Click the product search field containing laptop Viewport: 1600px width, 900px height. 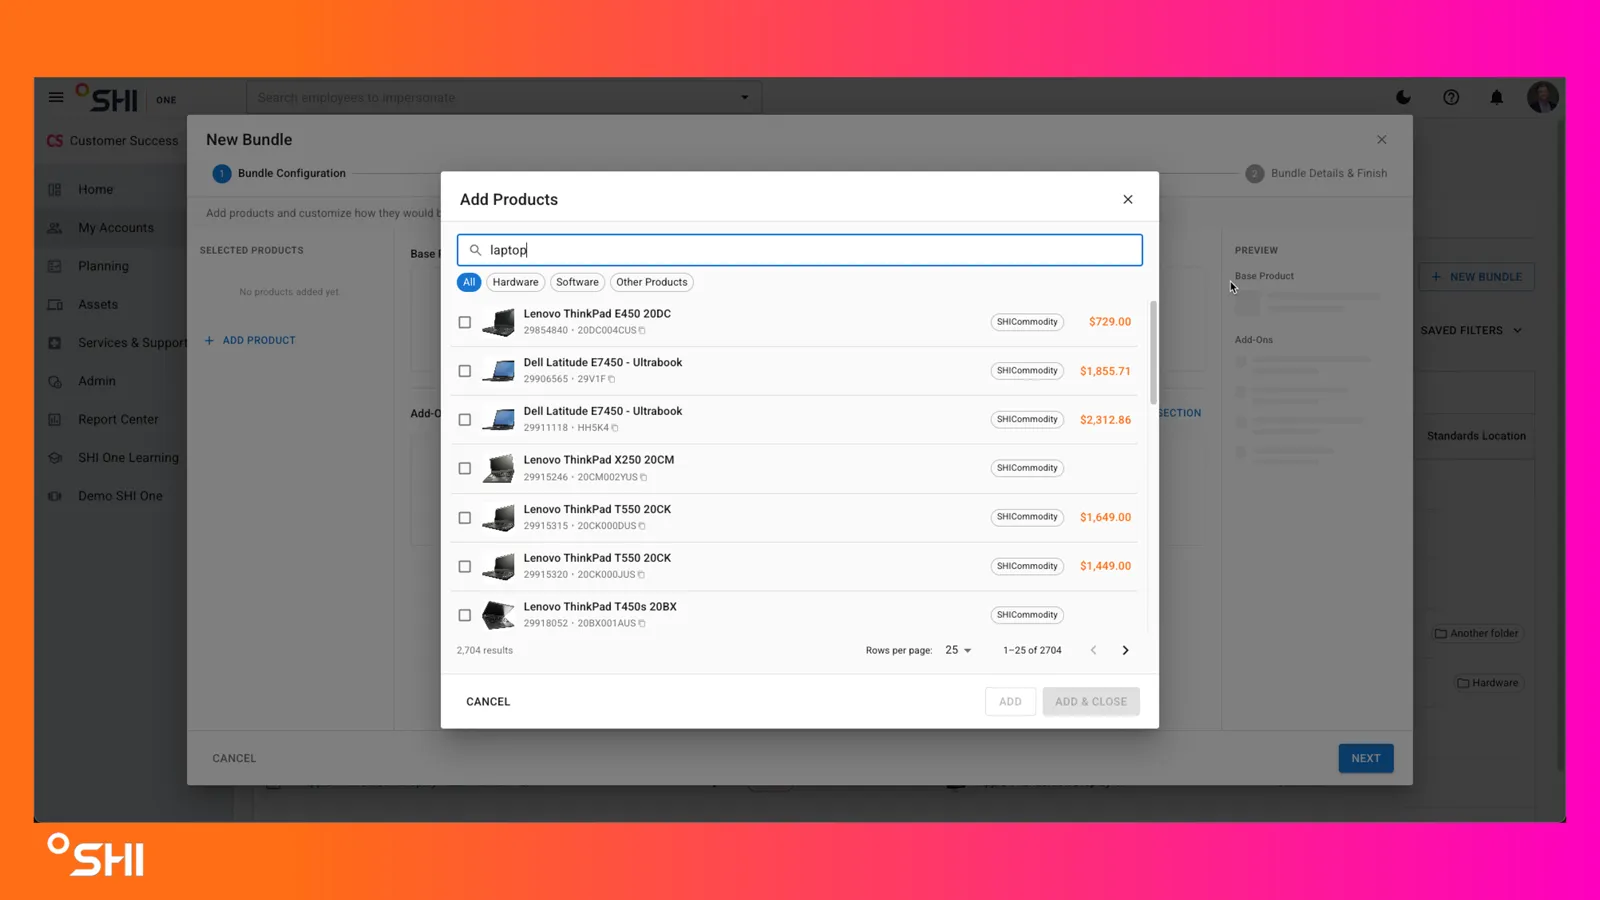click(800, 250)
